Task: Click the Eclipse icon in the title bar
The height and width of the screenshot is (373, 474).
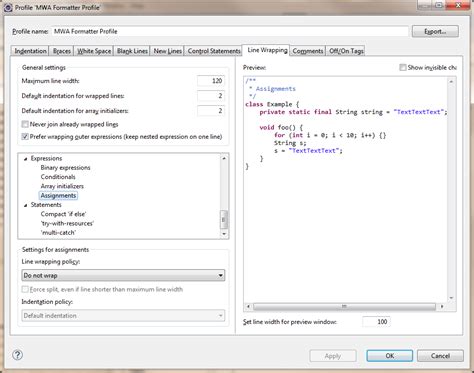Action: pos(8,7)
